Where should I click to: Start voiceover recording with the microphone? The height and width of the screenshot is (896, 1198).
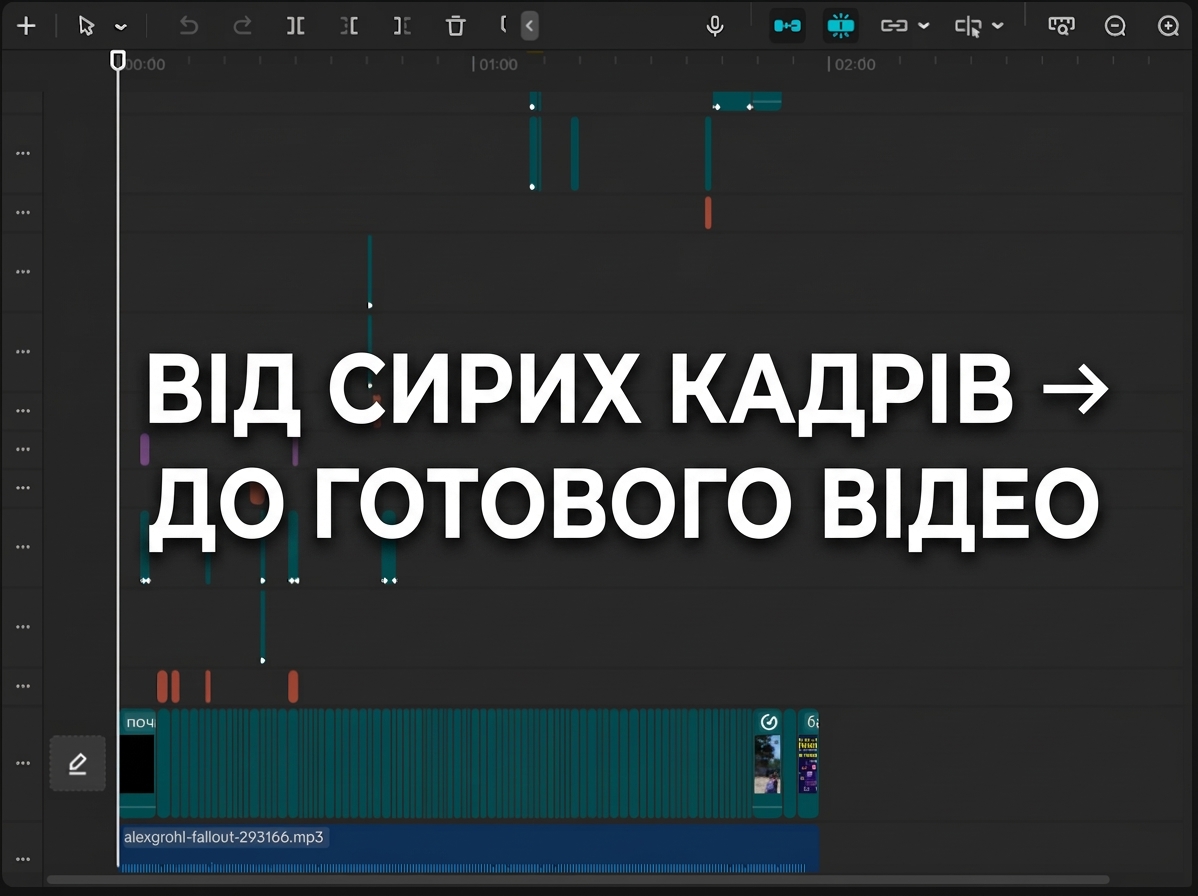coord(714,26)
